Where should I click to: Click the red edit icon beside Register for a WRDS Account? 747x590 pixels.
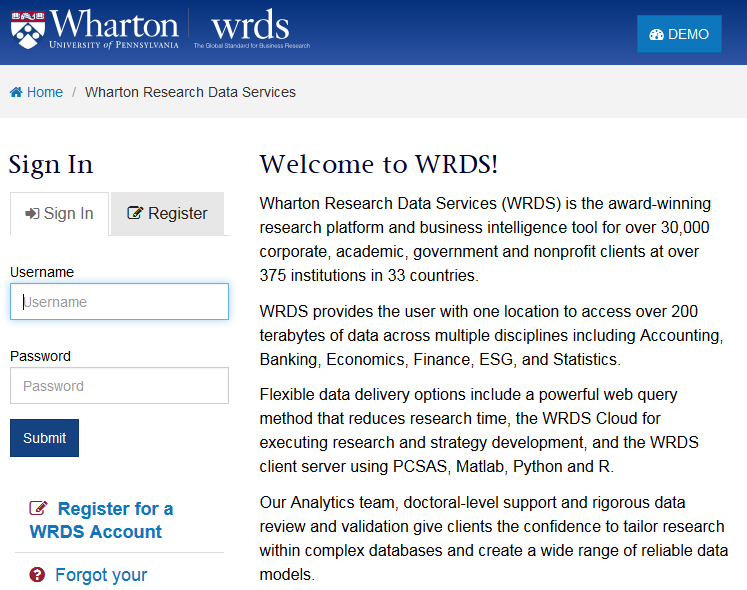point(38,508)
